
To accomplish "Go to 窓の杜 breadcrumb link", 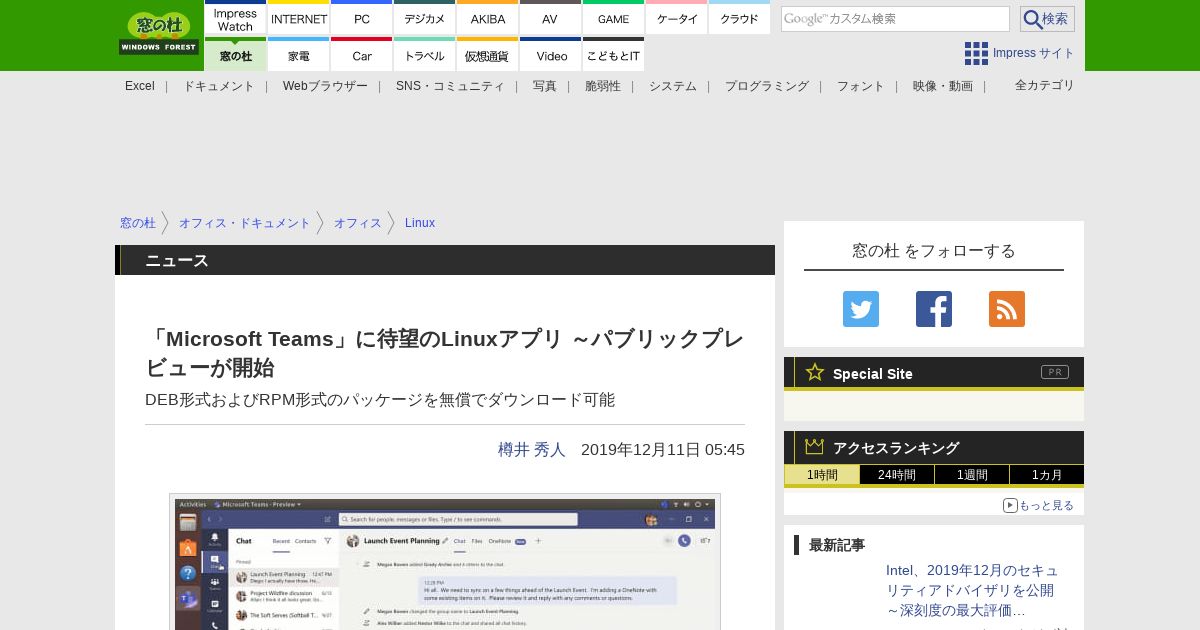I will click(138, 223).
